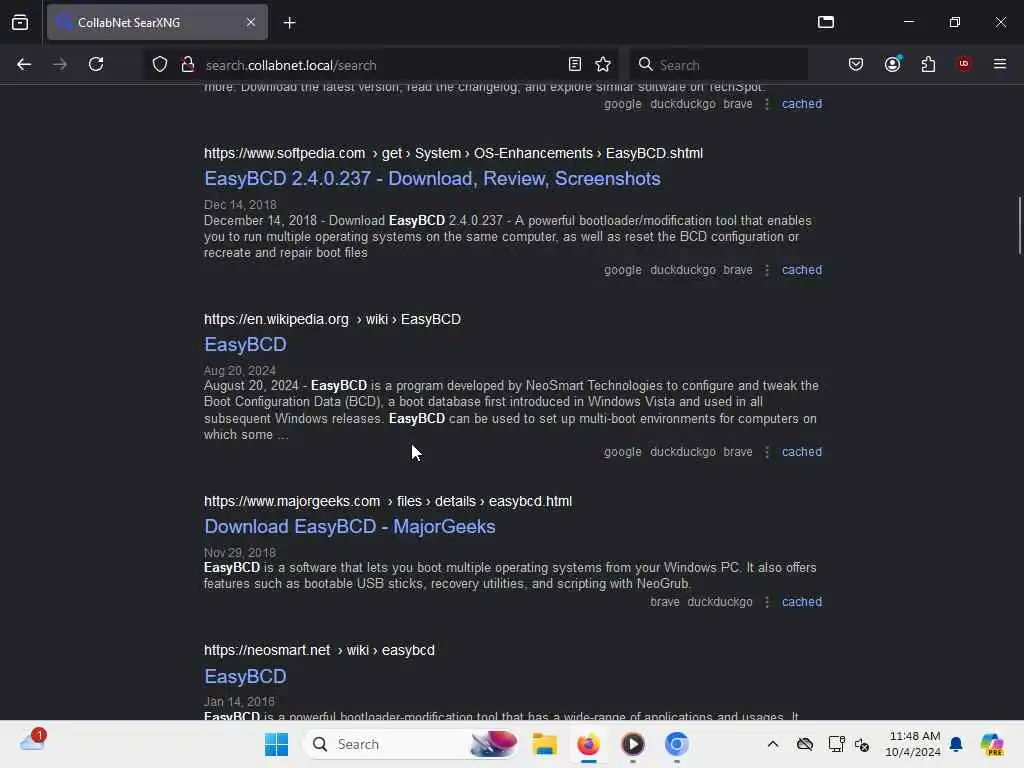Open cached link for Softpedia result

click(x=802, y=270)
